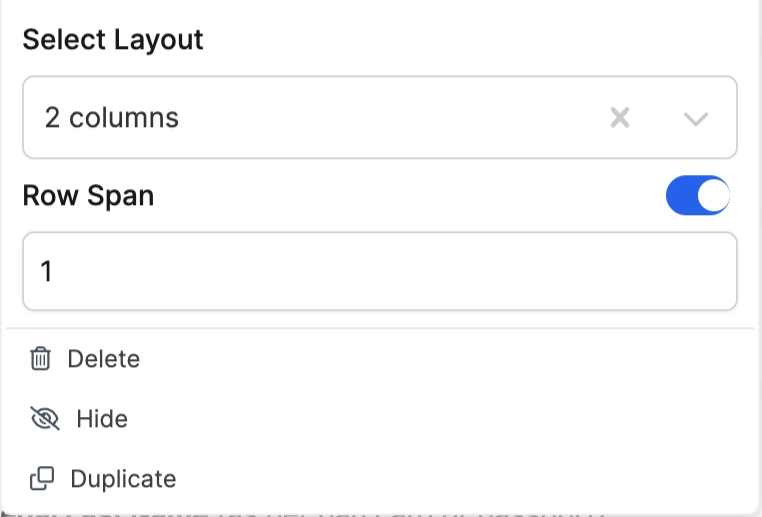
Task: Click the word "Hide" beside the eye icon
Action: click(102, 419)
